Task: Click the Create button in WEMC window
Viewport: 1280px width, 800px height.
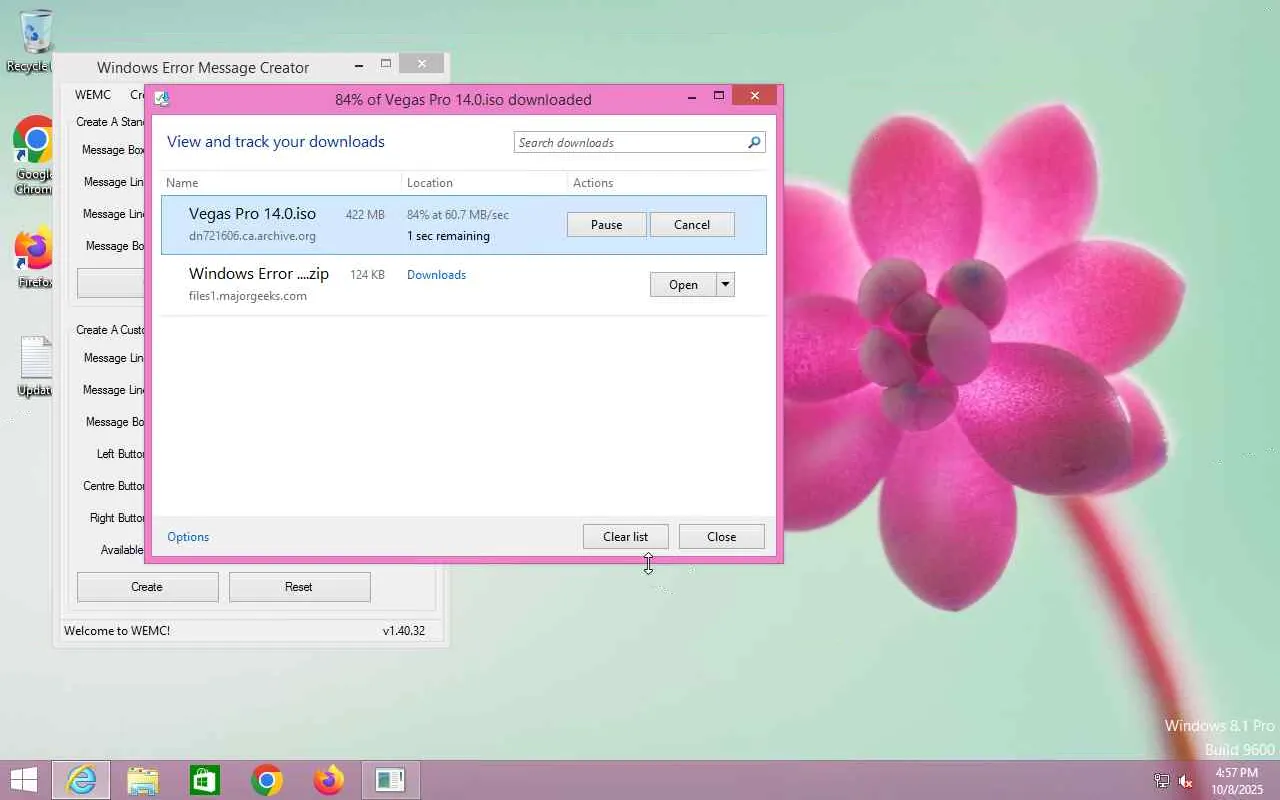Action: pos(147,587)
